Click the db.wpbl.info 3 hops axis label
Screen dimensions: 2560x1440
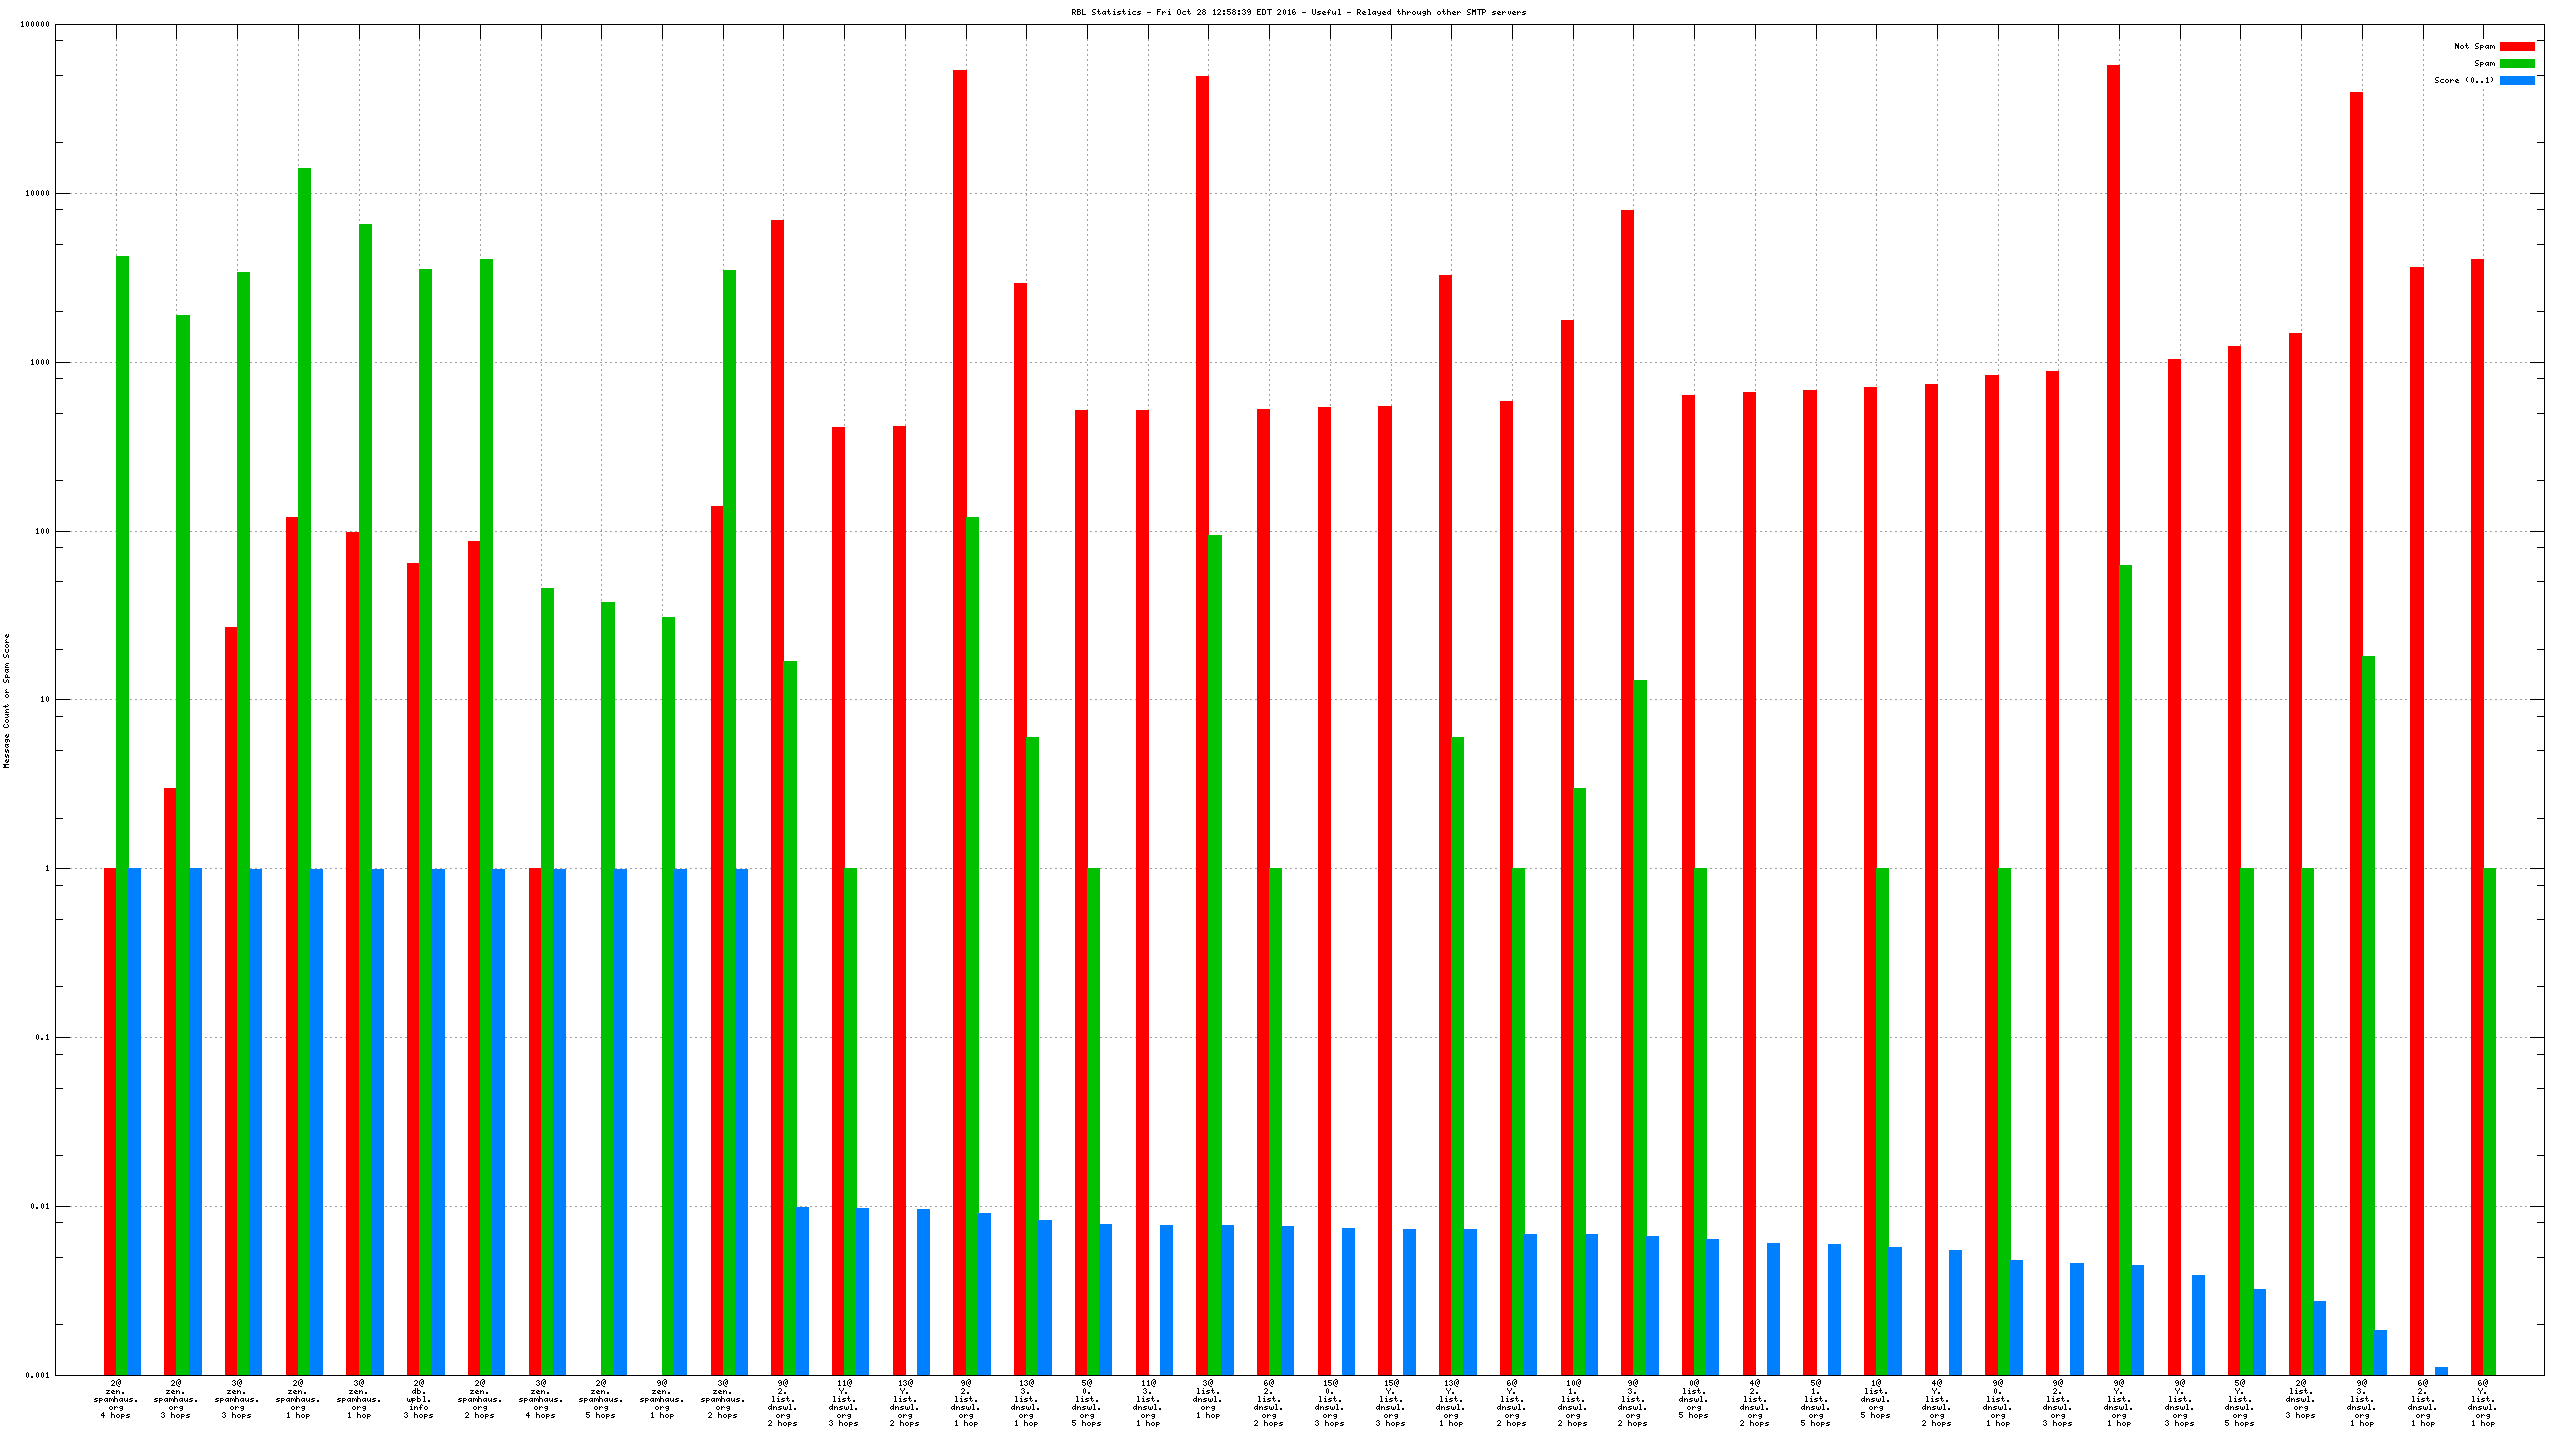(x=419, y=1399)
